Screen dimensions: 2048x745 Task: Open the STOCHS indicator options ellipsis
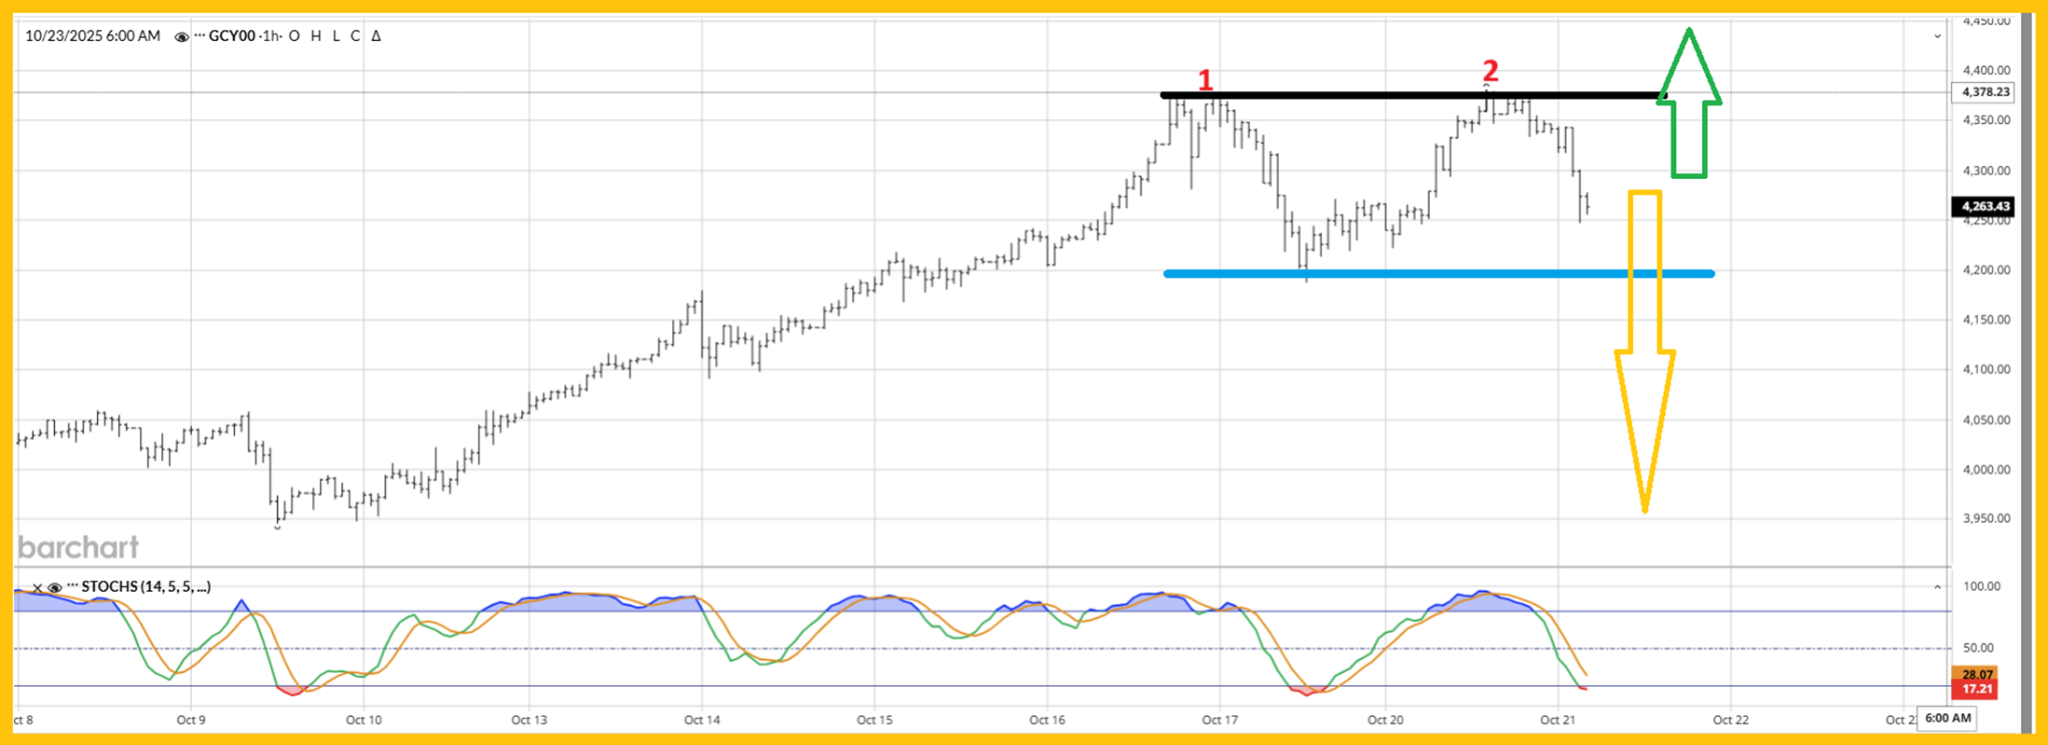coord(72,587)
